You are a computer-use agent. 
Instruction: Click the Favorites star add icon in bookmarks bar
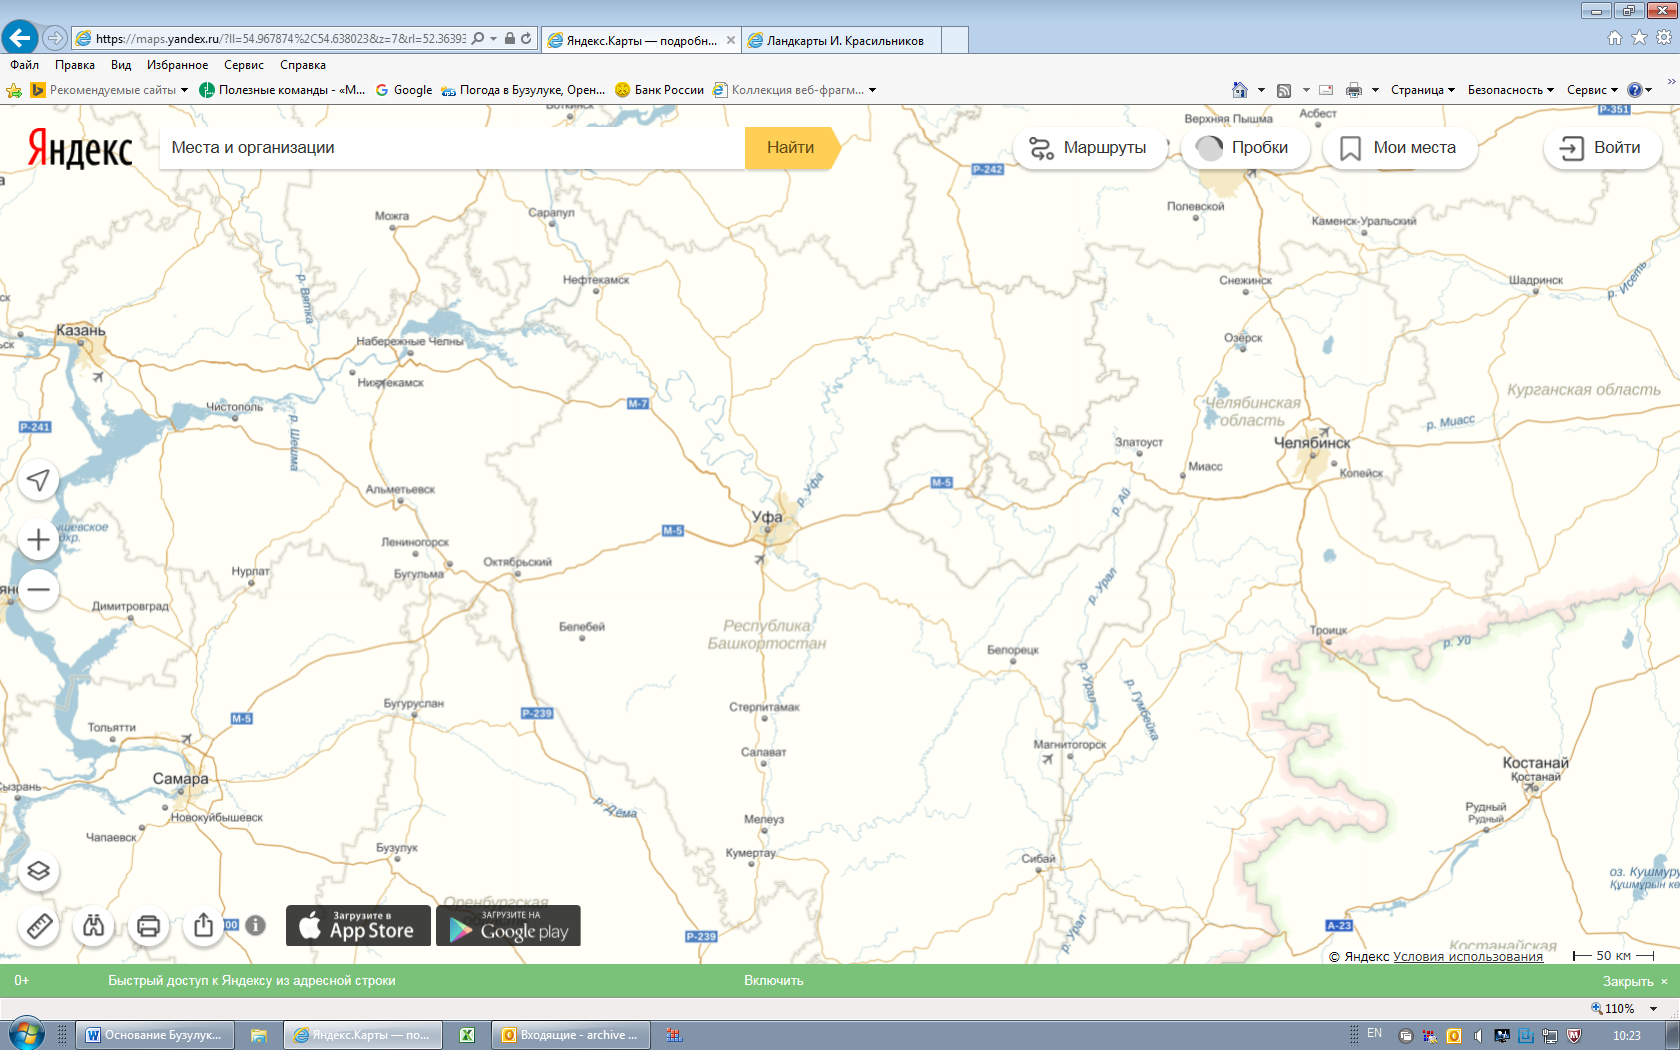click(x=14, y=90)
